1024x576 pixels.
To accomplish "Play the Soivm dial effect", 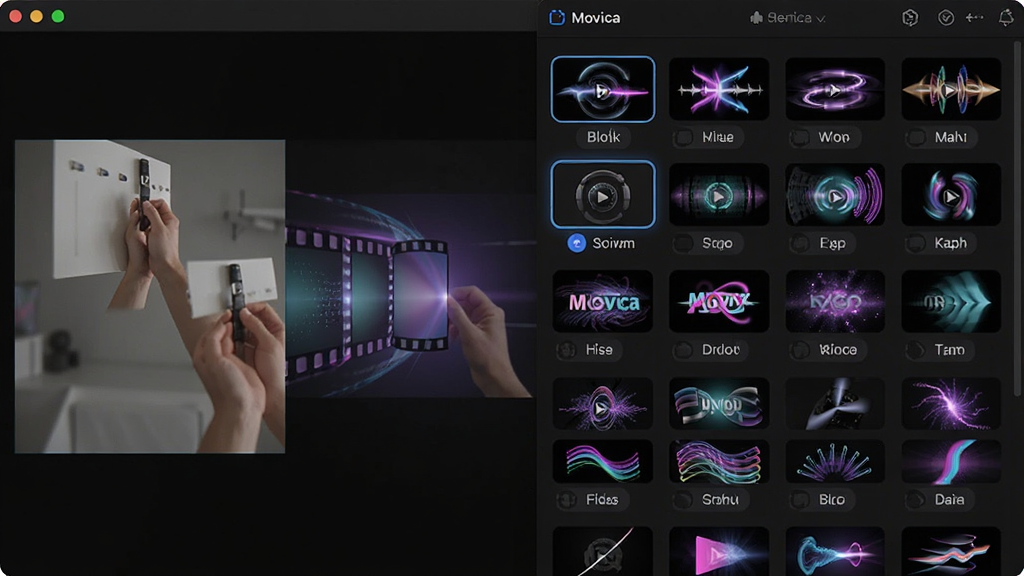I will pos(602,195).
